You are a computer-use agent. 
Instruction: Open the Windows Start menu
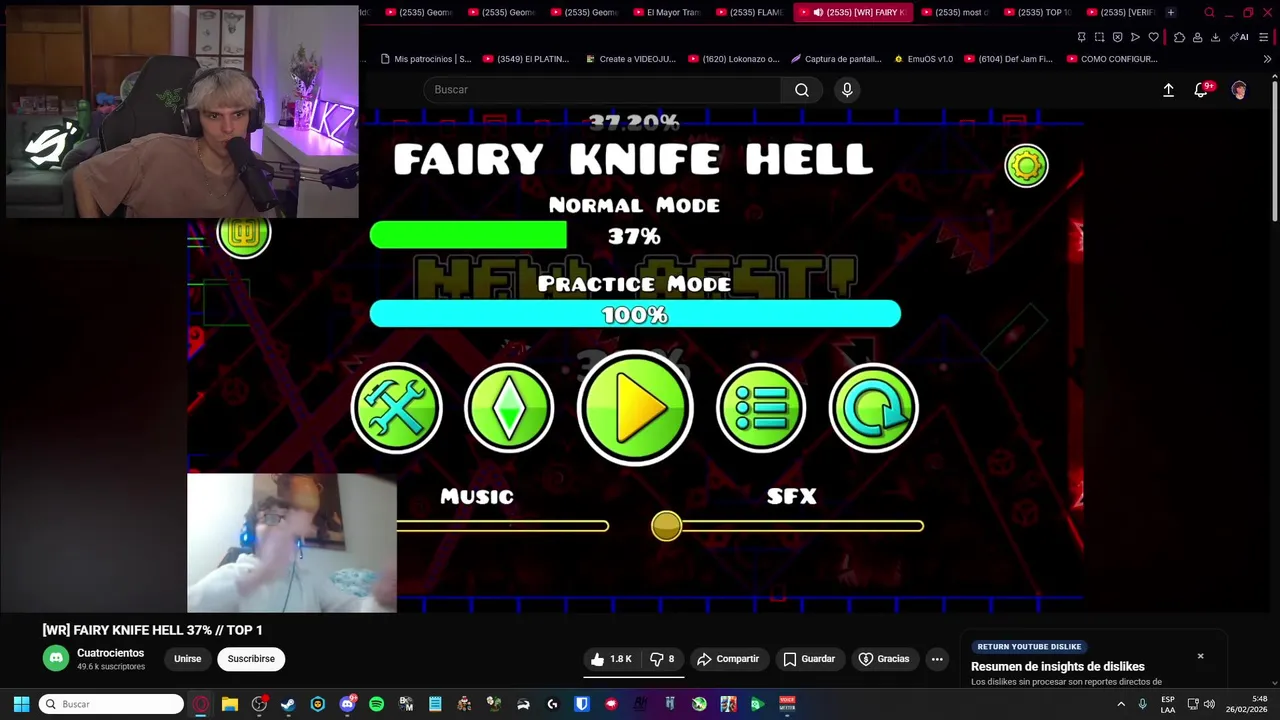21,704
